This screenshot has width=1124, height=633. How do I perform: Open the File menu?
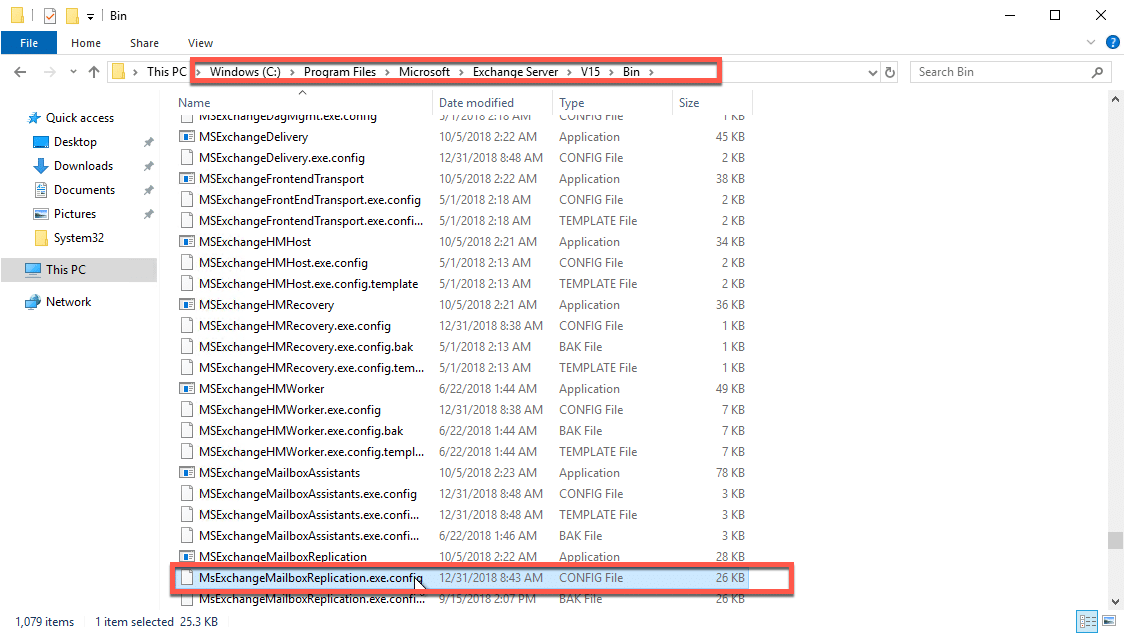point(29,43)
